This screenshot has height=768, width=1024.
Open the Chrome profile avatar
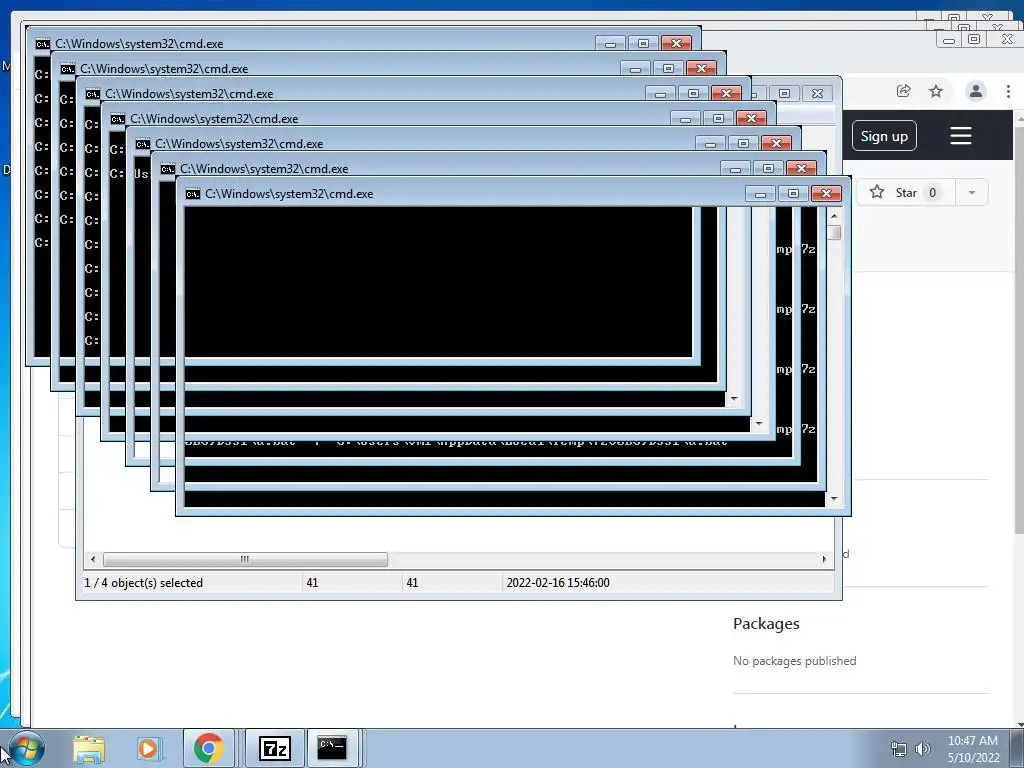976,91
